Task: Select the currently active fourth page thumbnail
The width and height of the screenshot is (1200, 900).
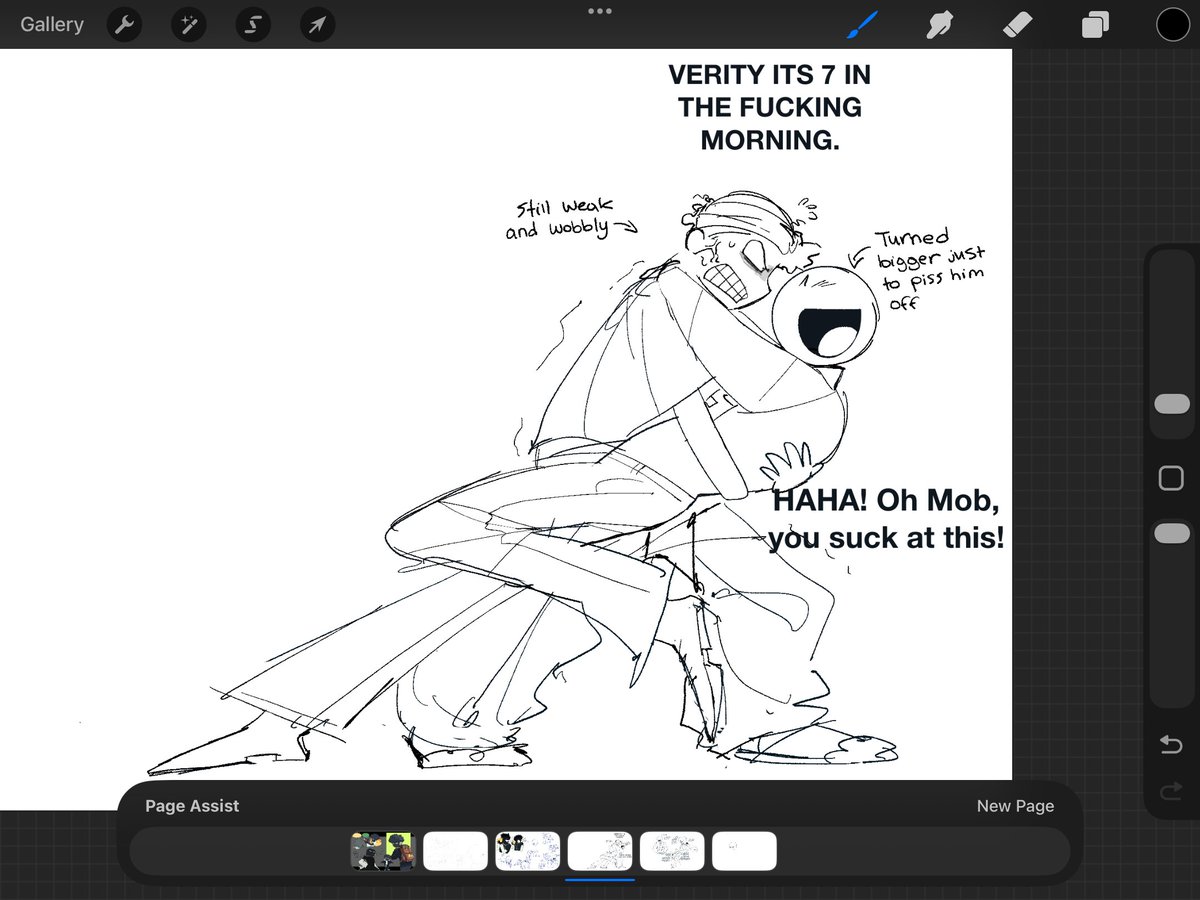Action: (x=600, y=851)
